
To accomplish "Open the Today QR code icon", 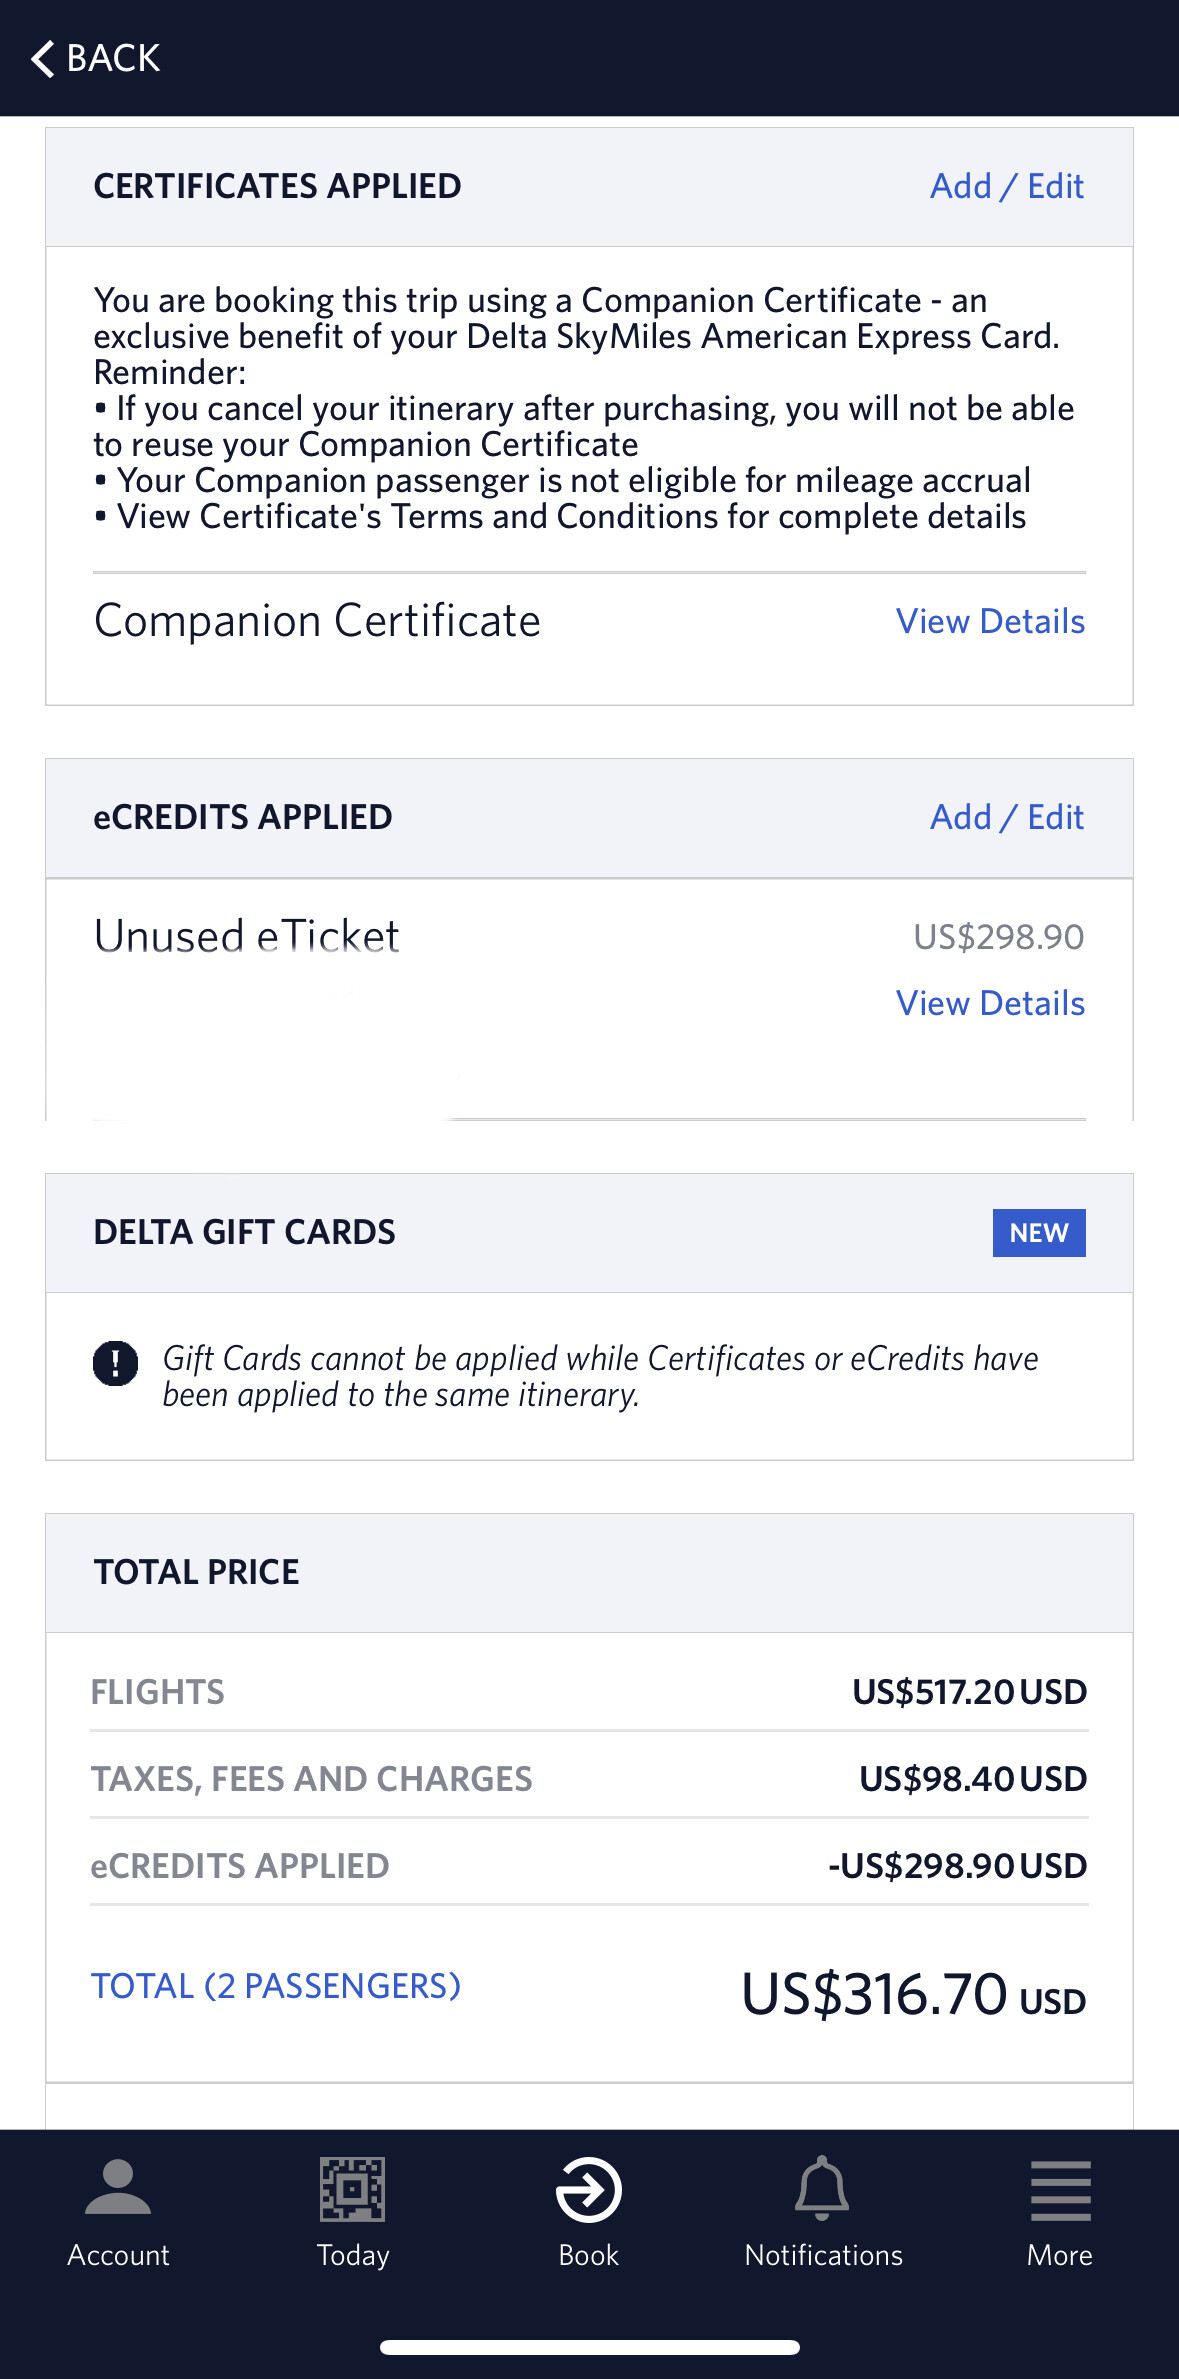I will point(352,2189).
